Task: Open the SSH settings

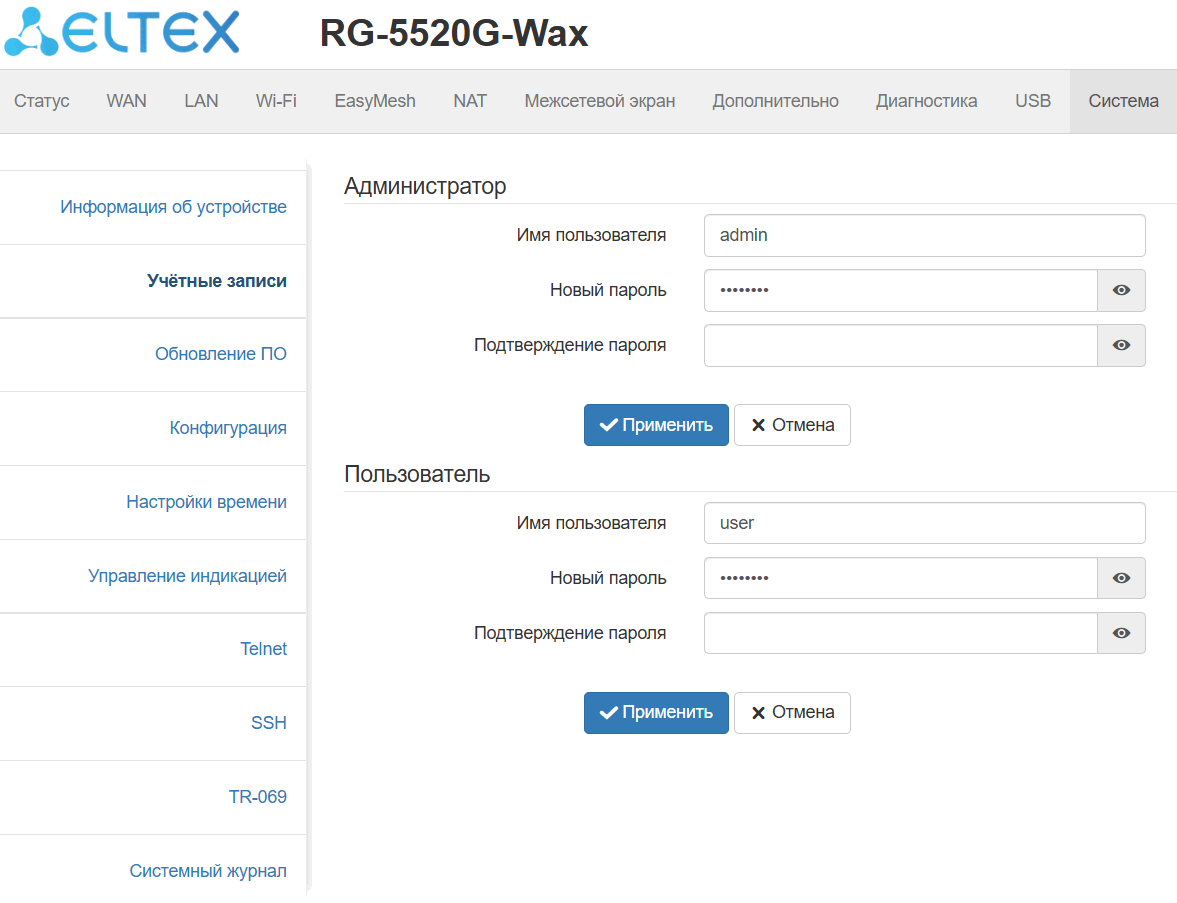Action: (269, 723)
